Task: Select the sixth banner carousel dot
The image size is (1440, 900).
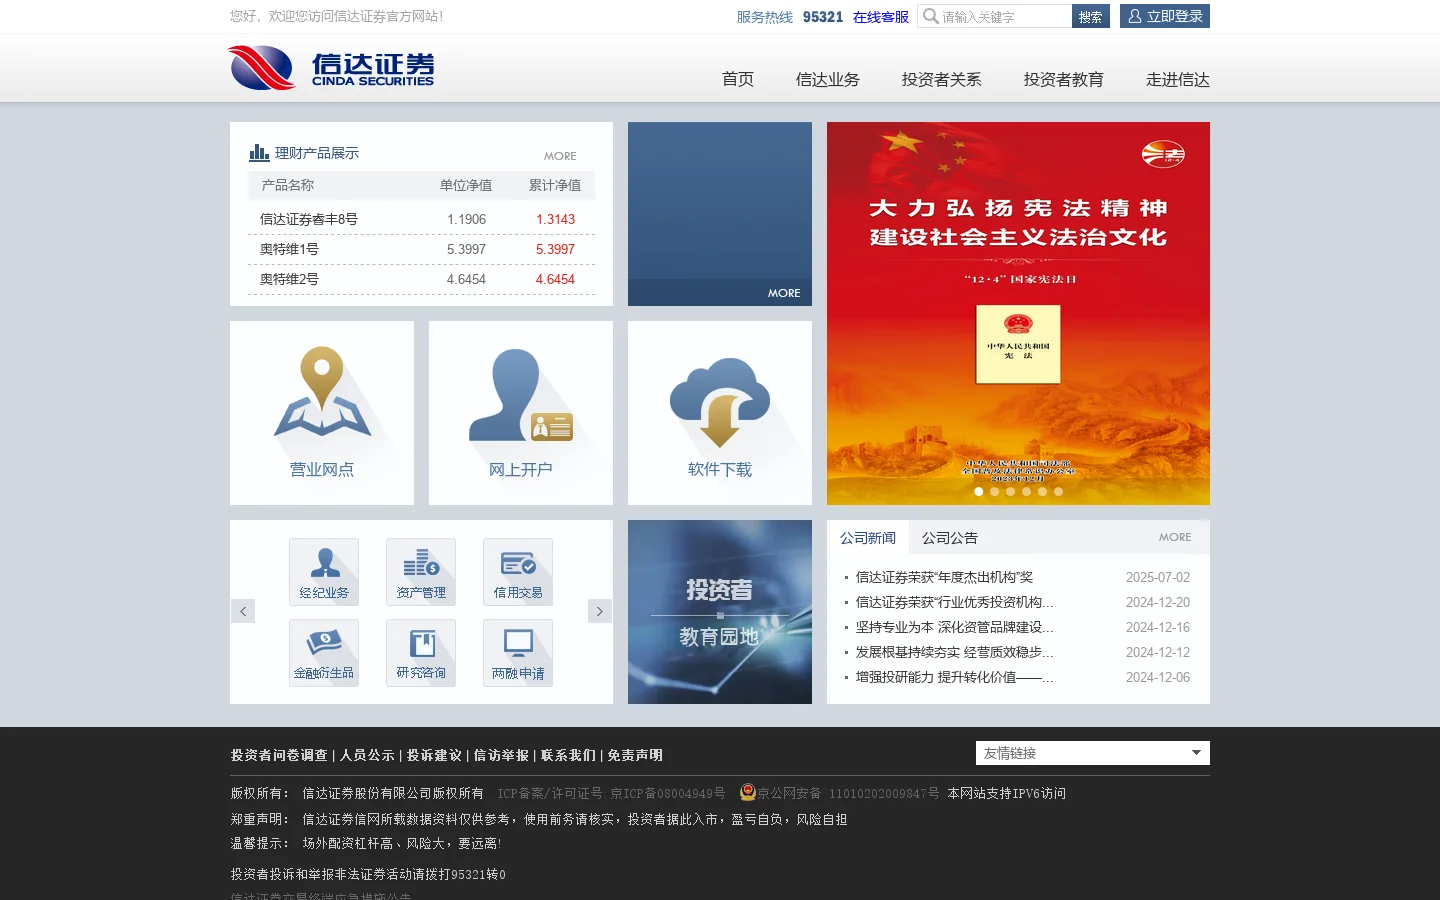Action: coord(1058,491)
